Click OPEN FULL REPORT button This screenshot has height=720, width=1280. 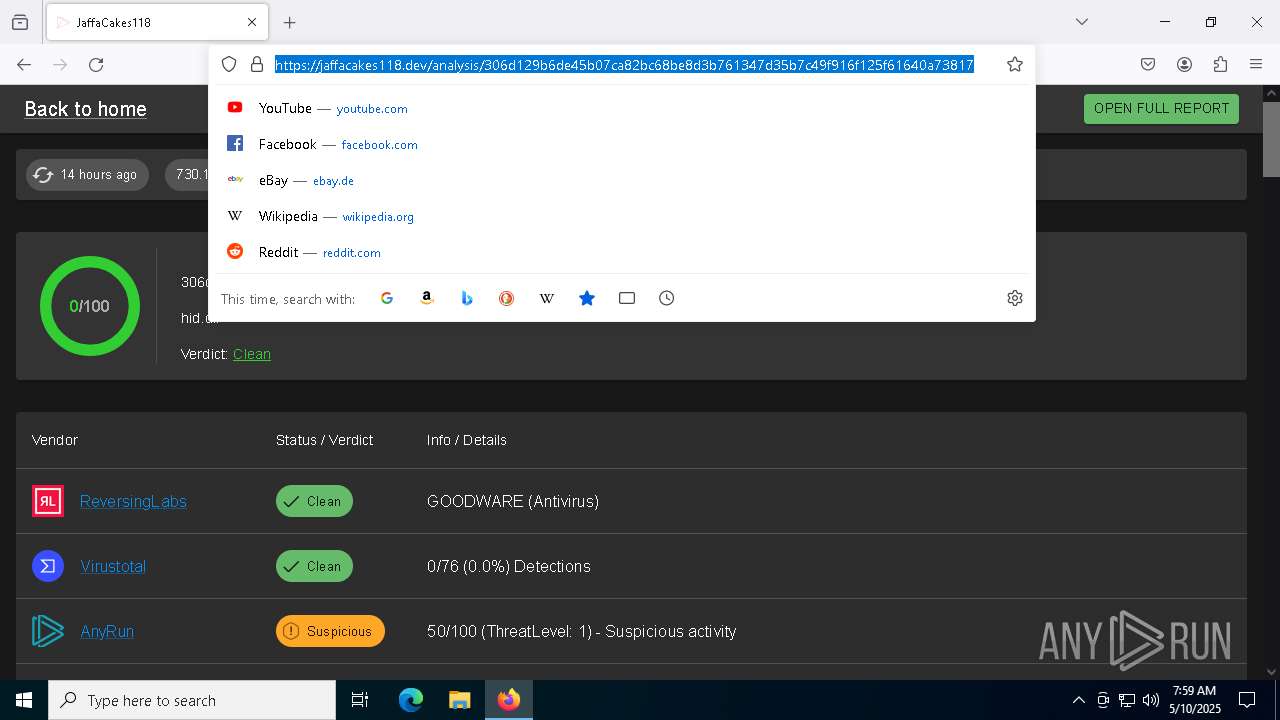coord(1161,108)
